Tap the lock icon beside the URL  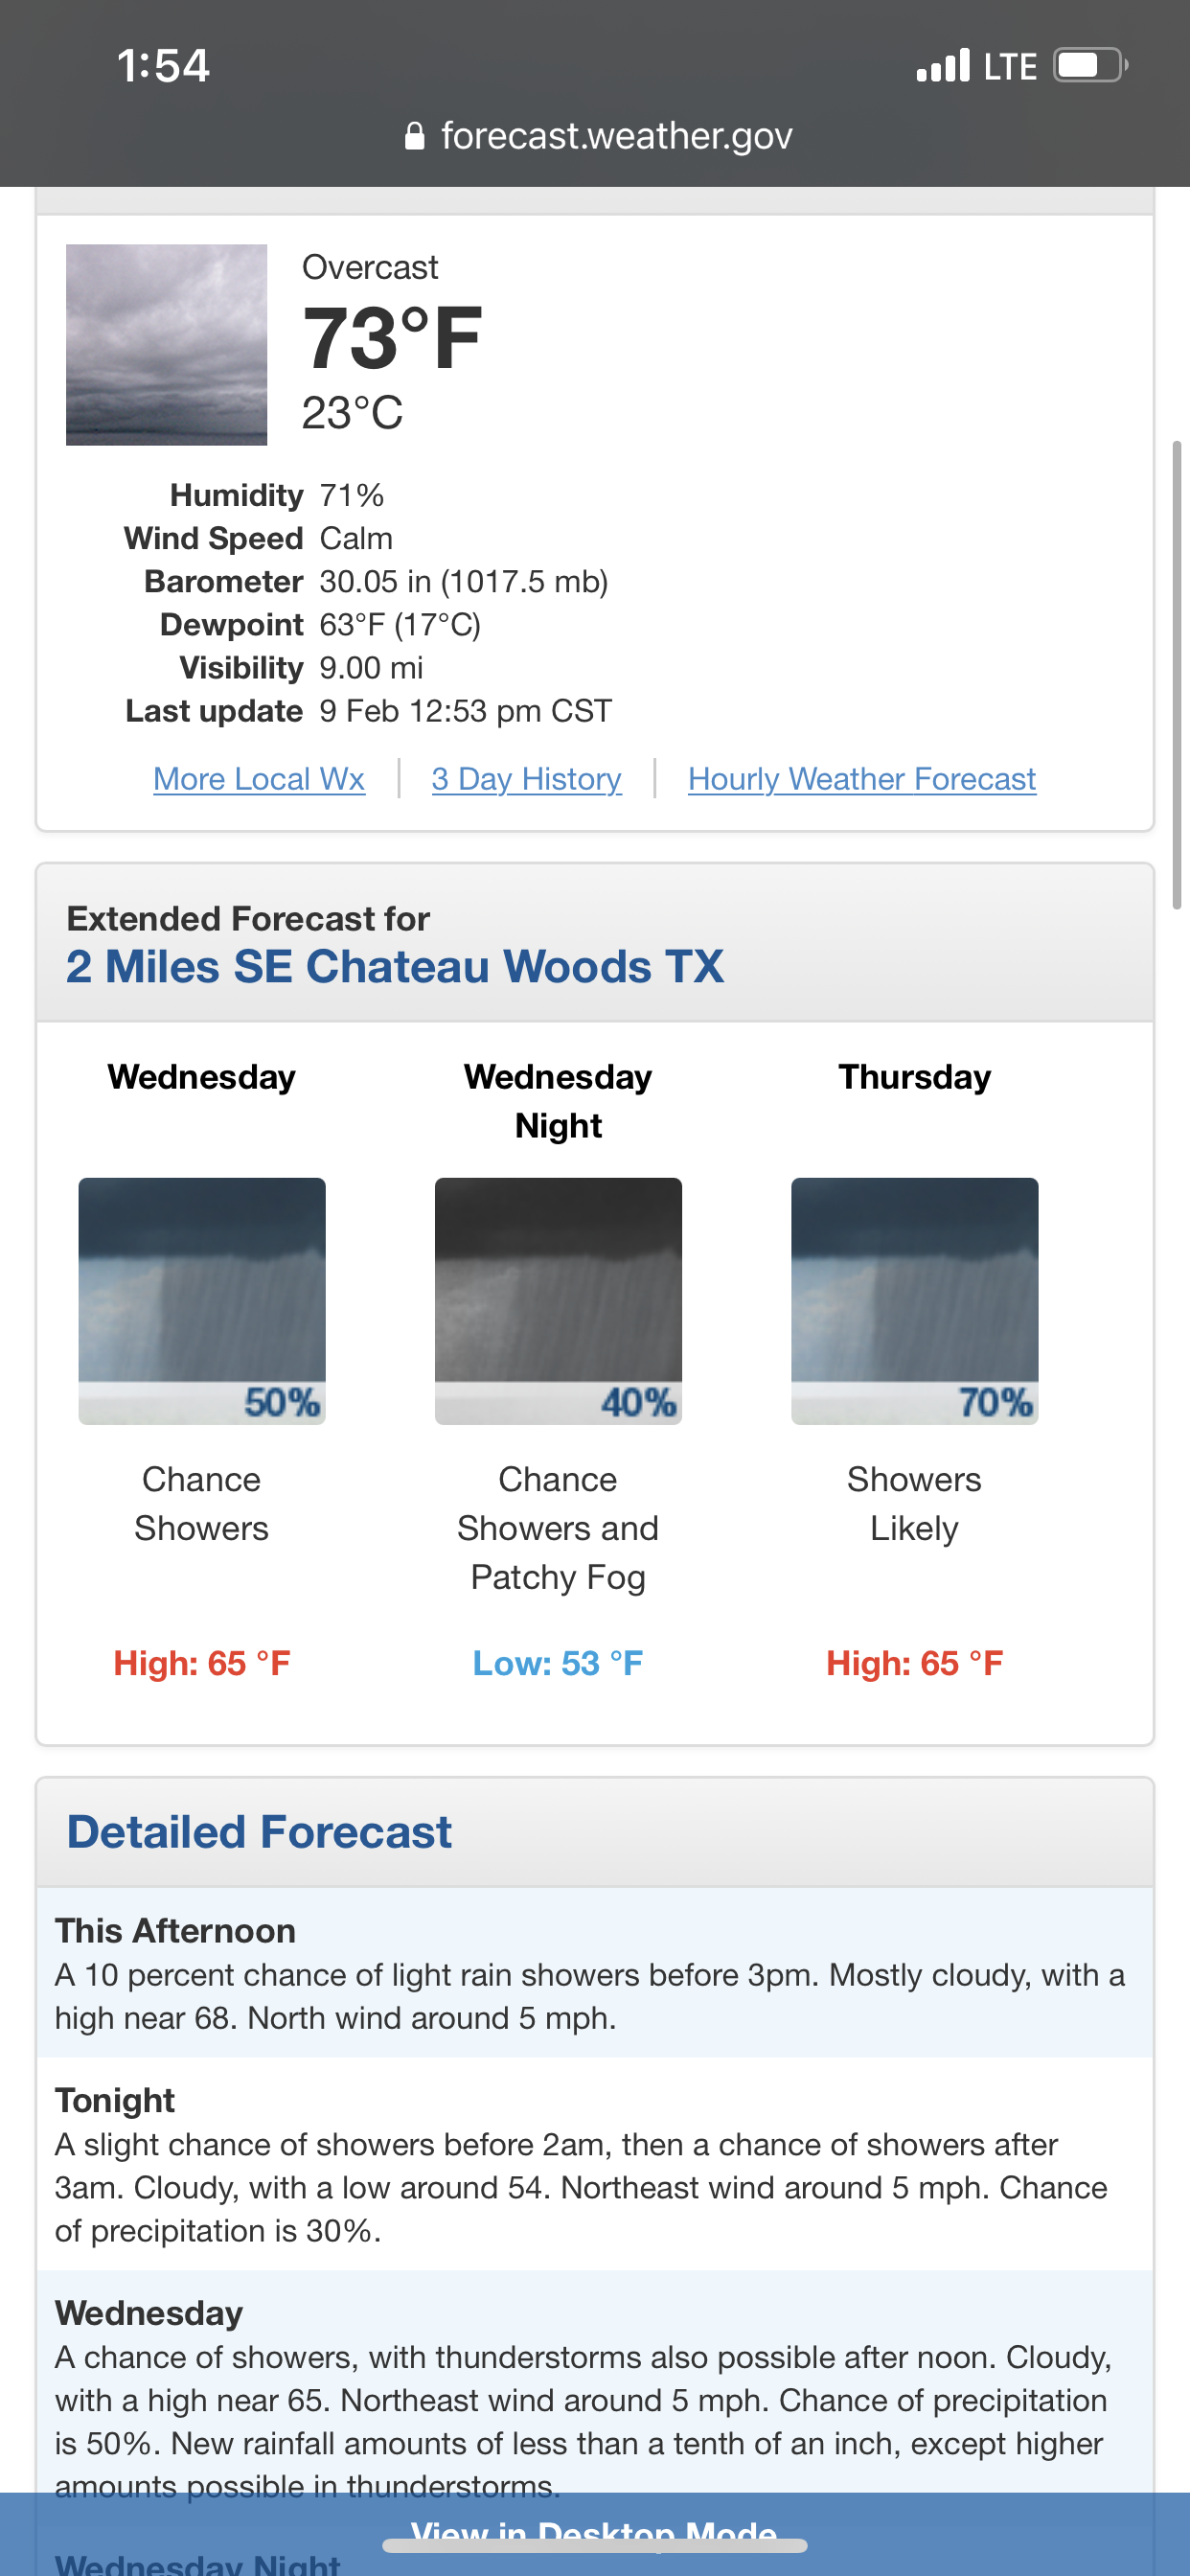pyautogui.click(x=414, y=136)
